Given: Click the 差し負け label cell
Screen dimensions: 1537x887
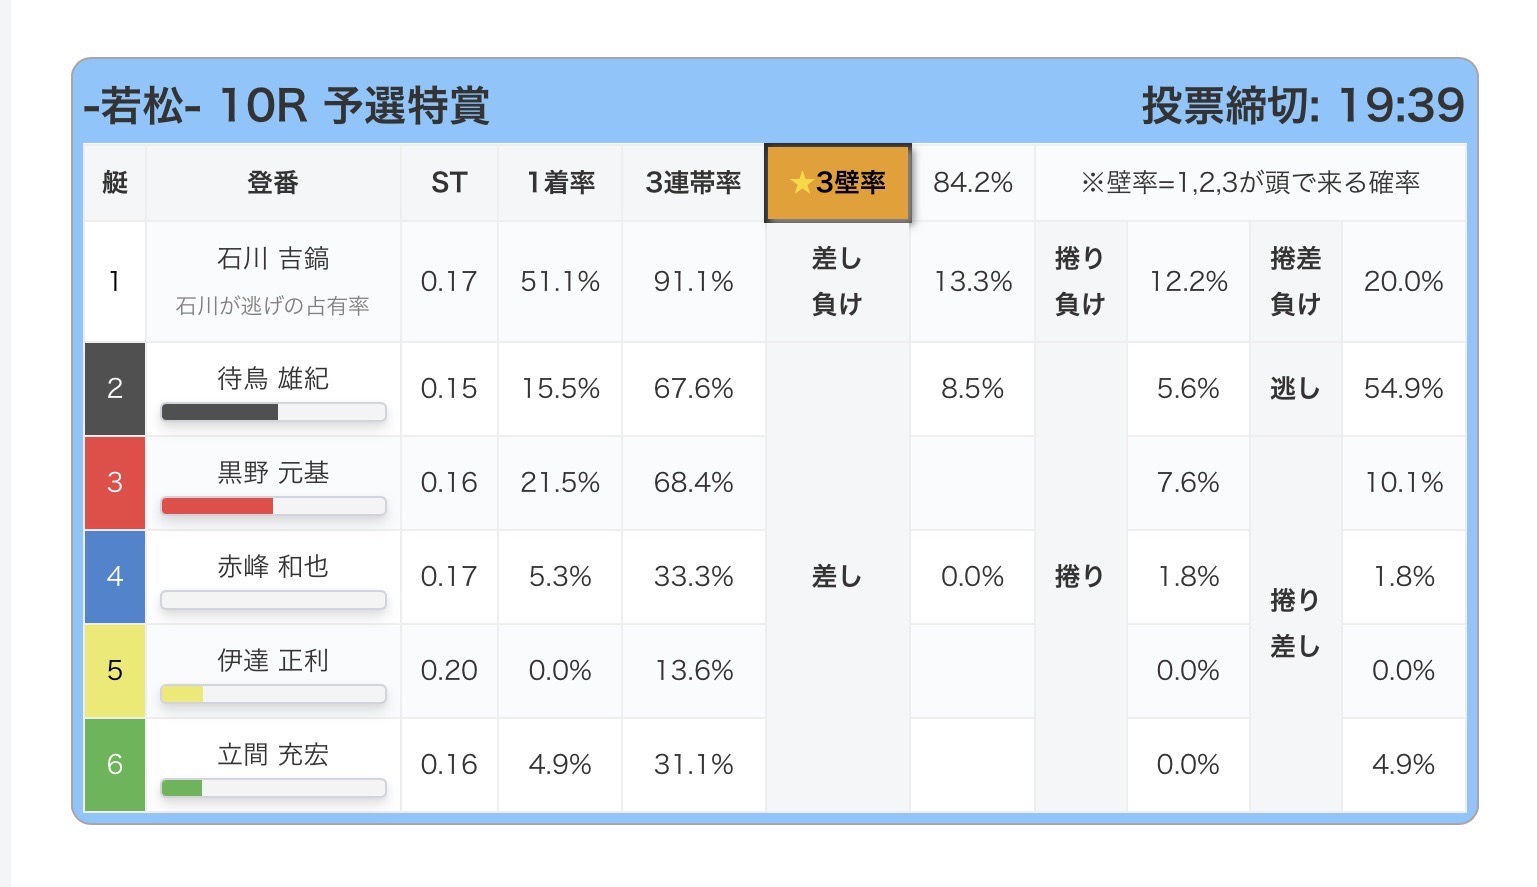Looking at the screenshot, I should (837, 282).
